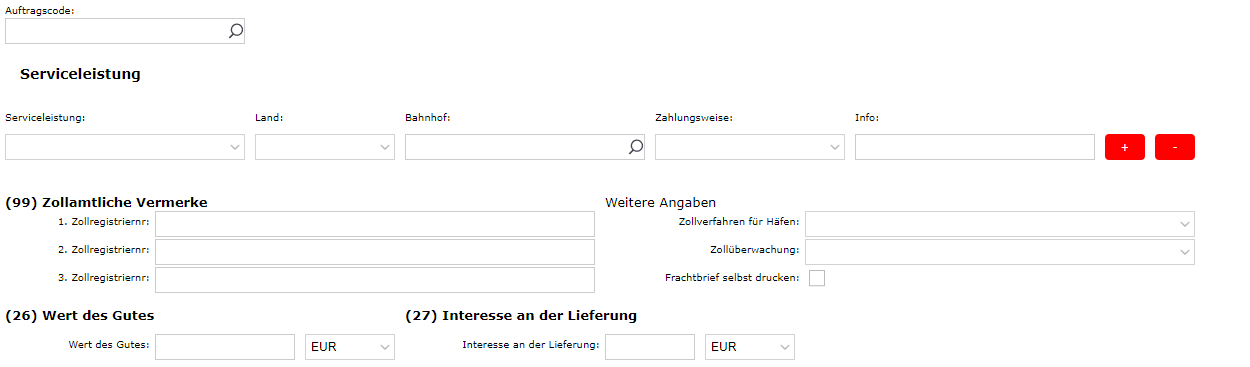Open currency dropdown for Wert des Gutes
Viewport: 1250px width, 367px height.
(x=350, y=347)
